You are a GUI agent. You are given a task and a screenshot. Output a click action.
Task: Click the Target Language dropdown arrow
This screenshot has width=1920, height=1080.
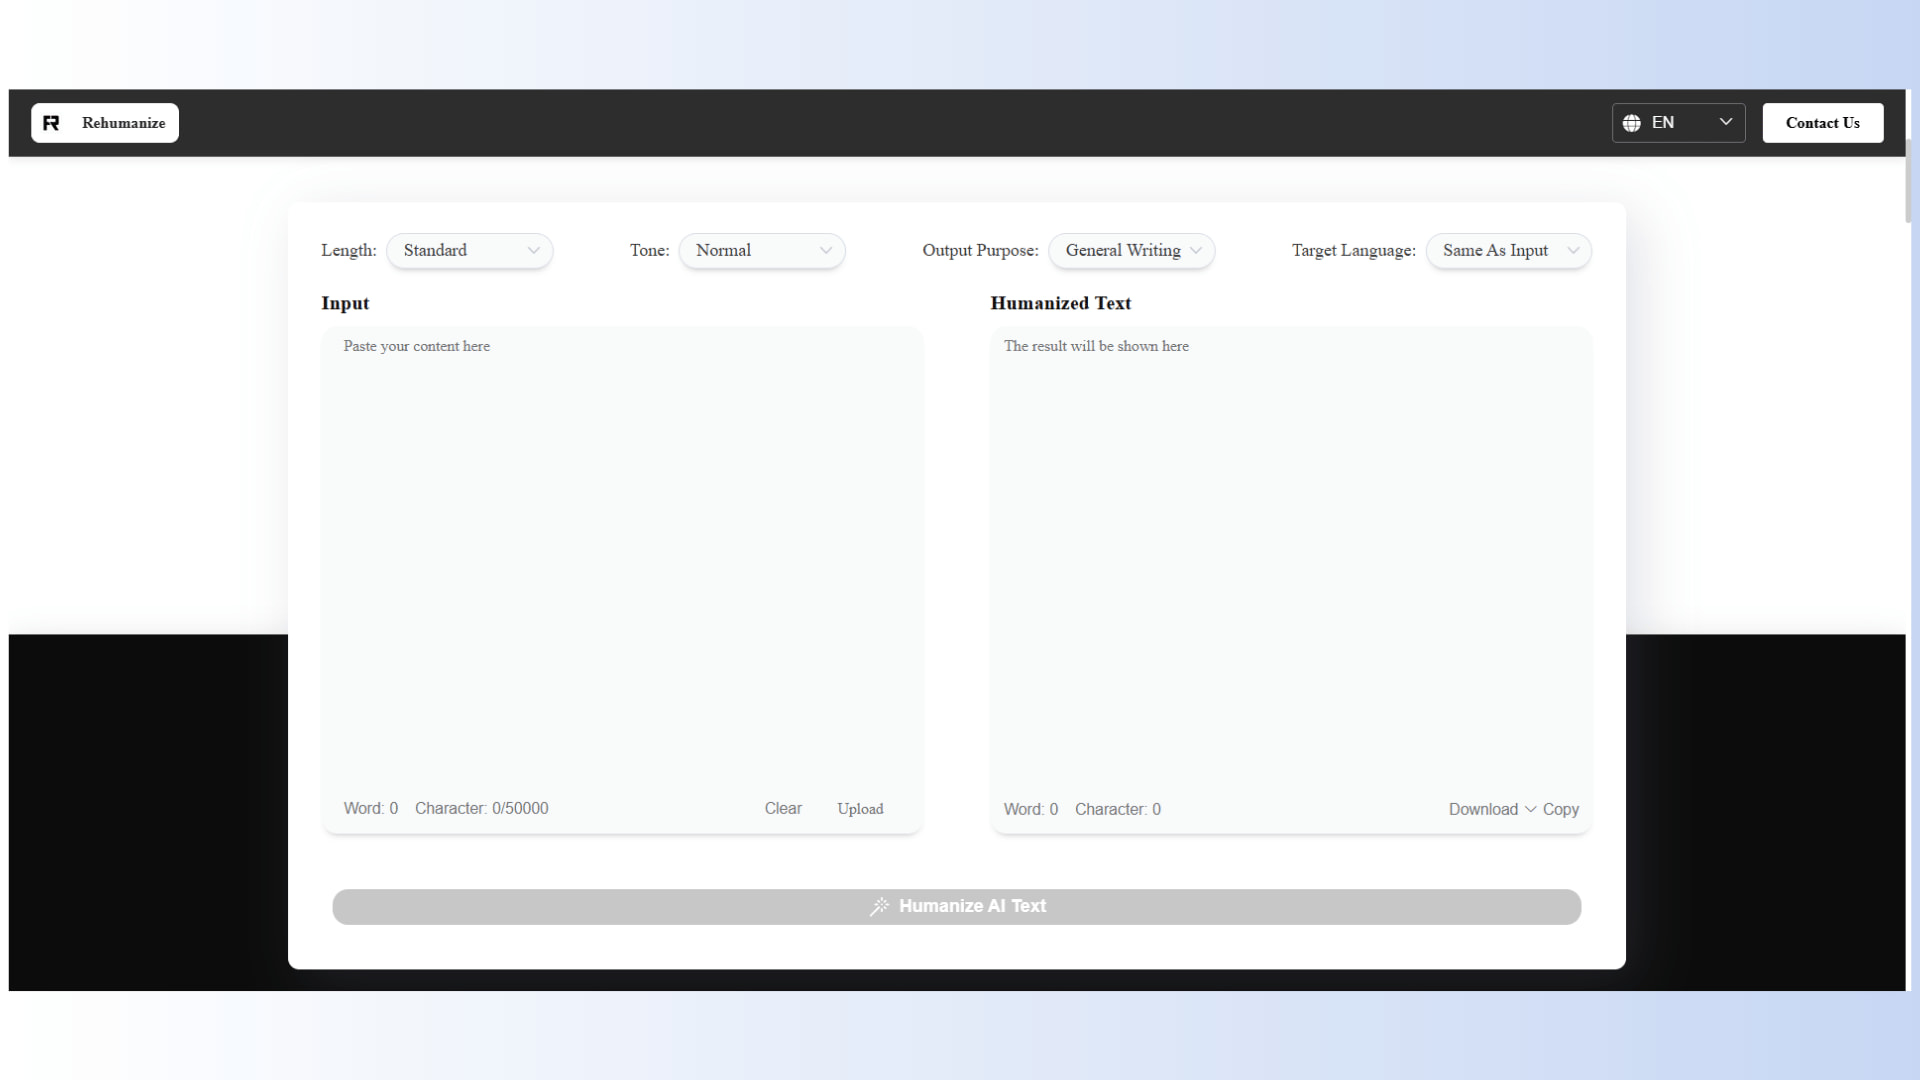(x=1574, y=250)
